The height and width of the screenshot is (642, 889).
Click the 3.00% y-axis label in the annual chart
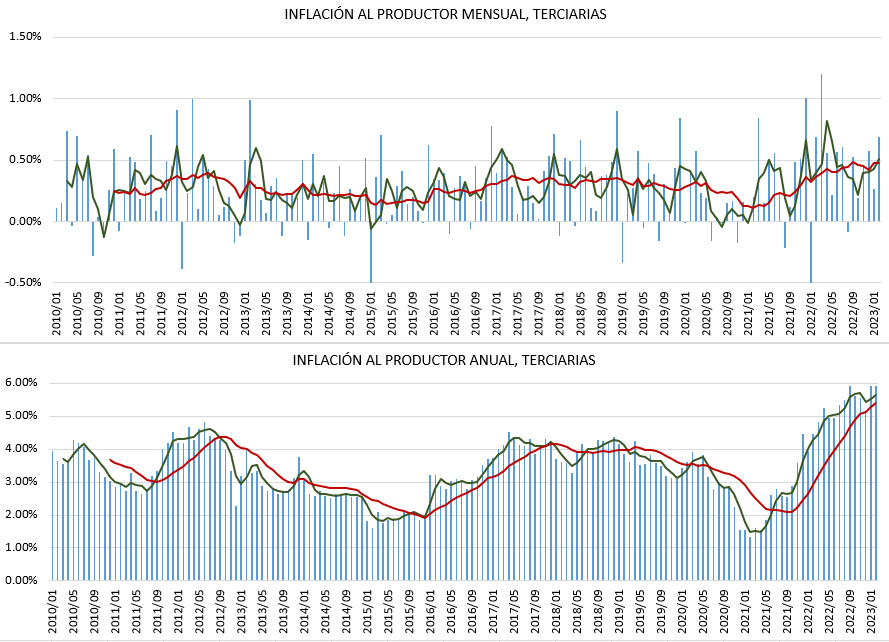[22, 481]
